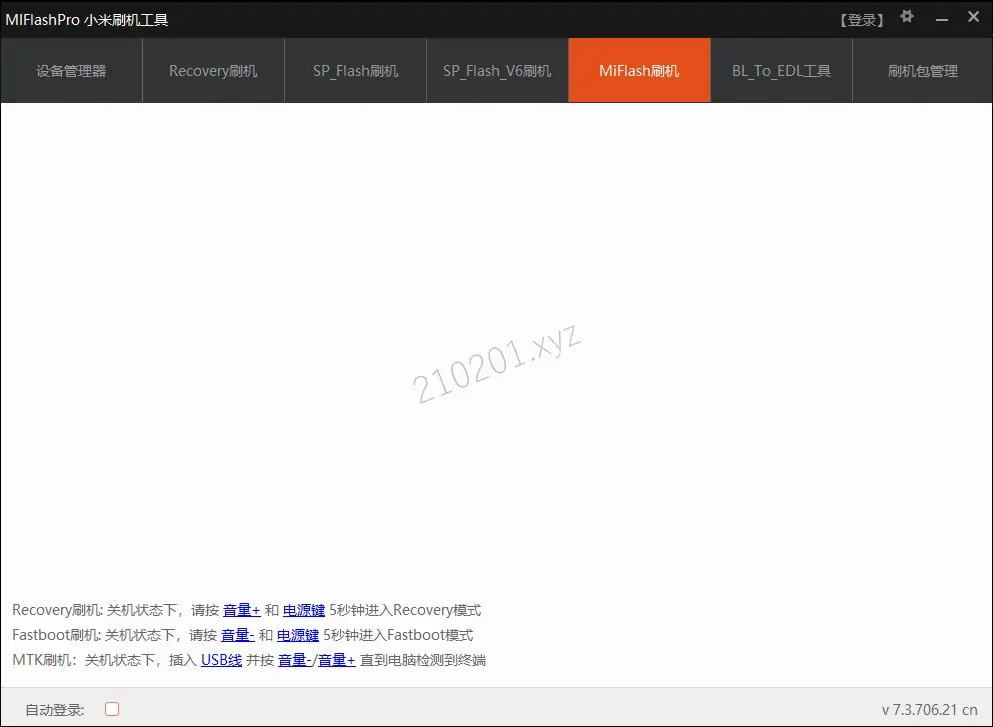This screenshot has width=993, height=727.
Task: Click 音量- link in MTK刷机 line
Action: click(x=294, y=660)
